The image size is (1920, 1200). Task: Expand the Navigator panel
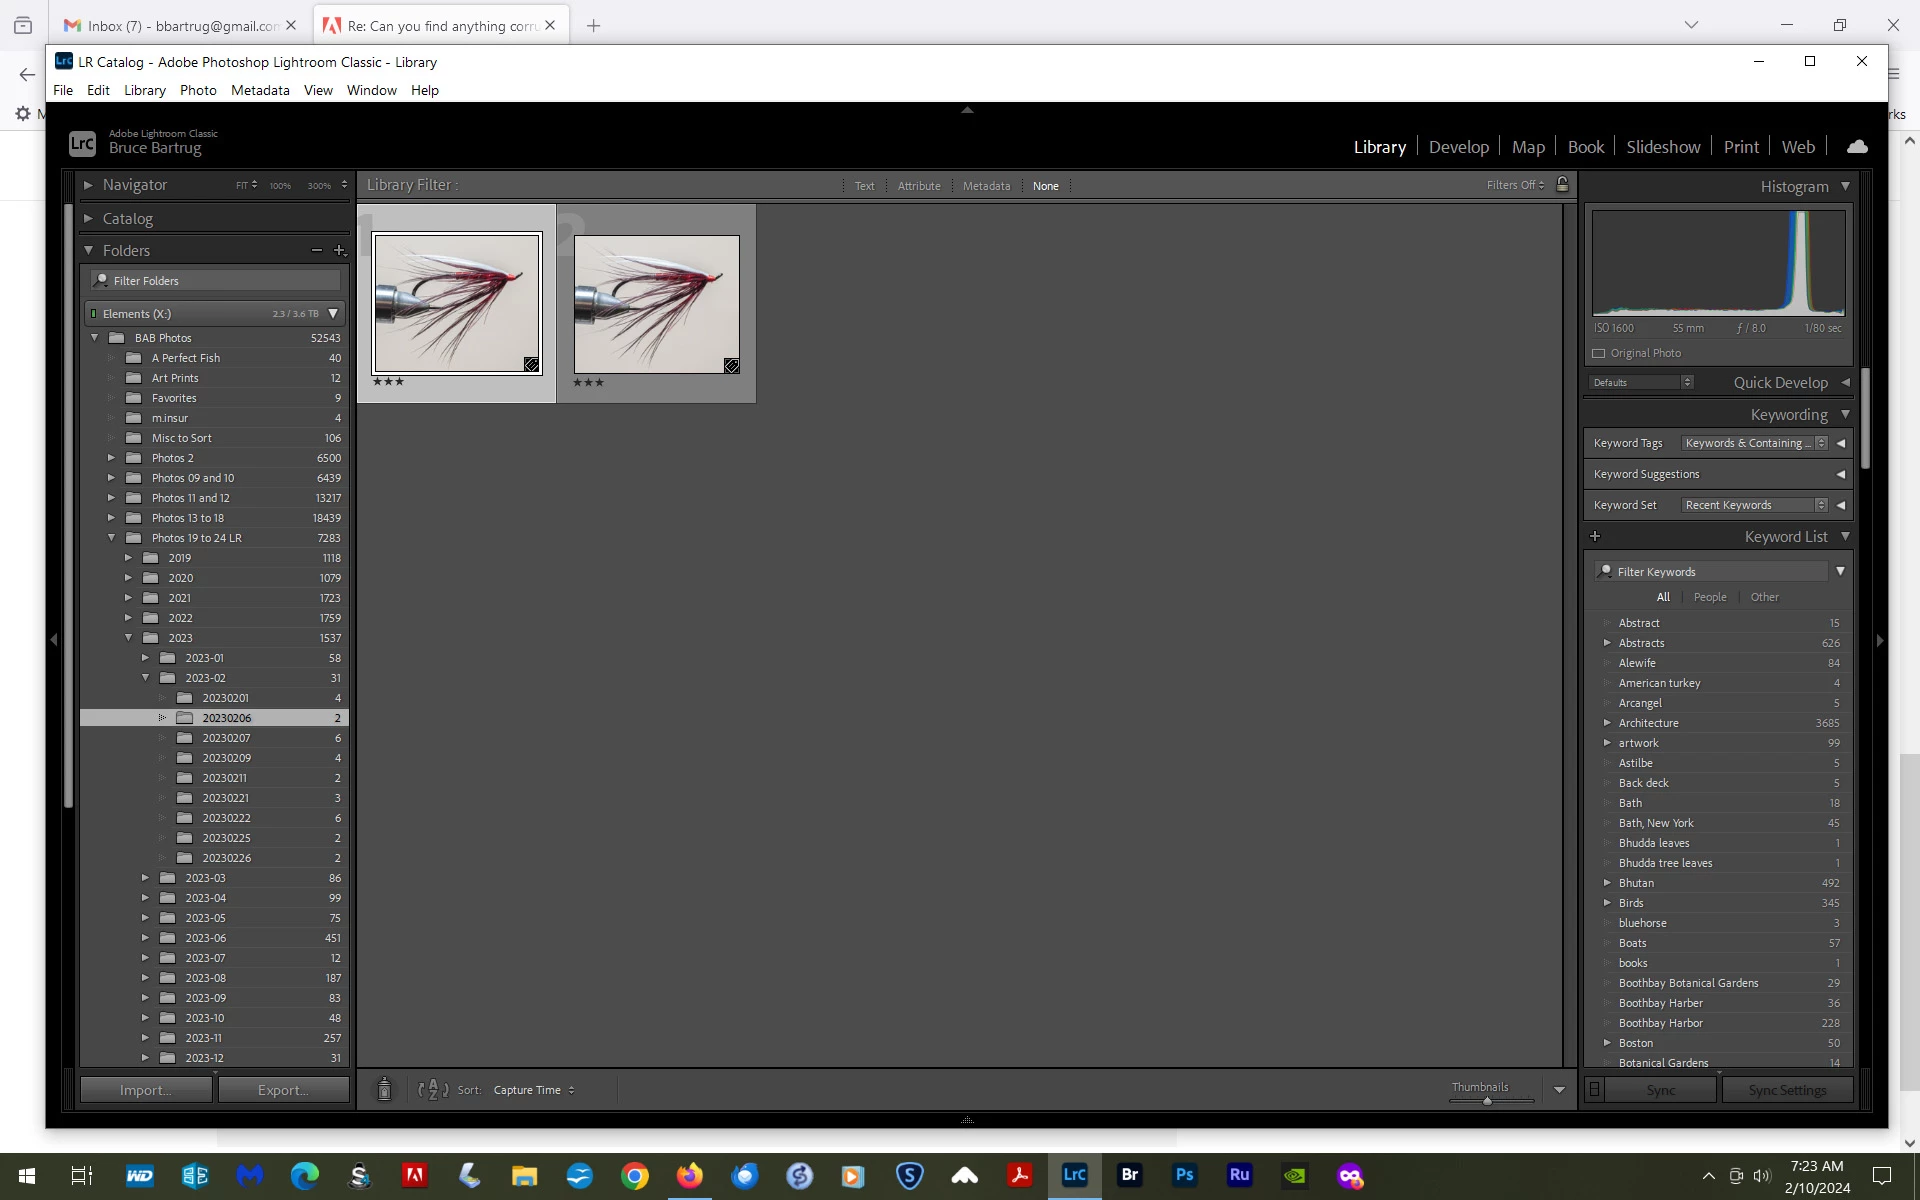(88, 185)
